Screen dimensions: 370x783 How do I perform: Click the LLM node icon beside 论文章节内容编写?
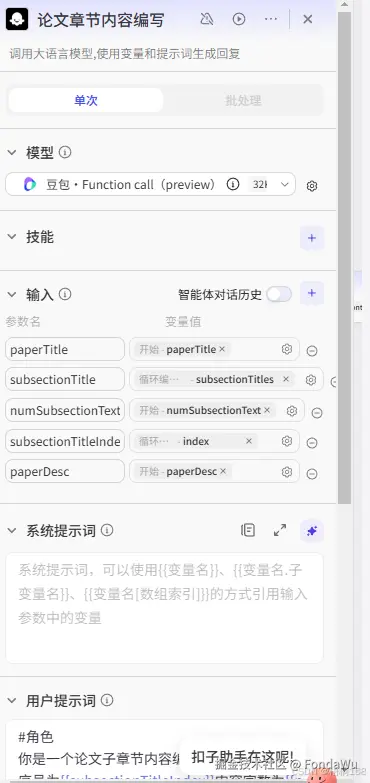(x=17, y=19)
